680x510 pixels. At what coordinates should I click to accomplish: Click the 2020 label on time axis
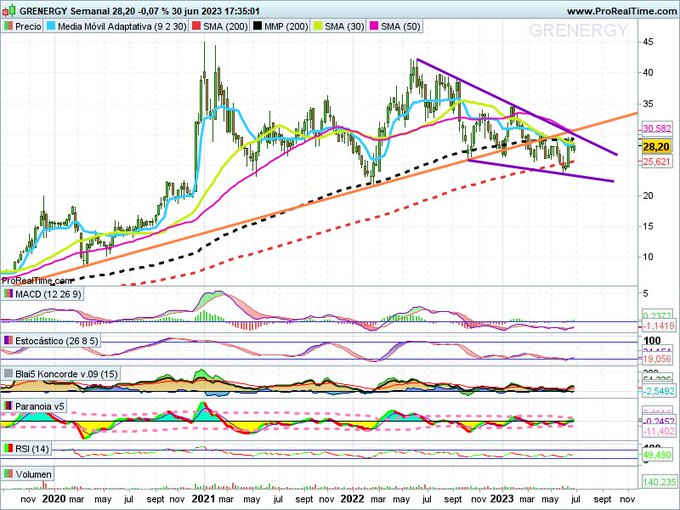(54, 499)
